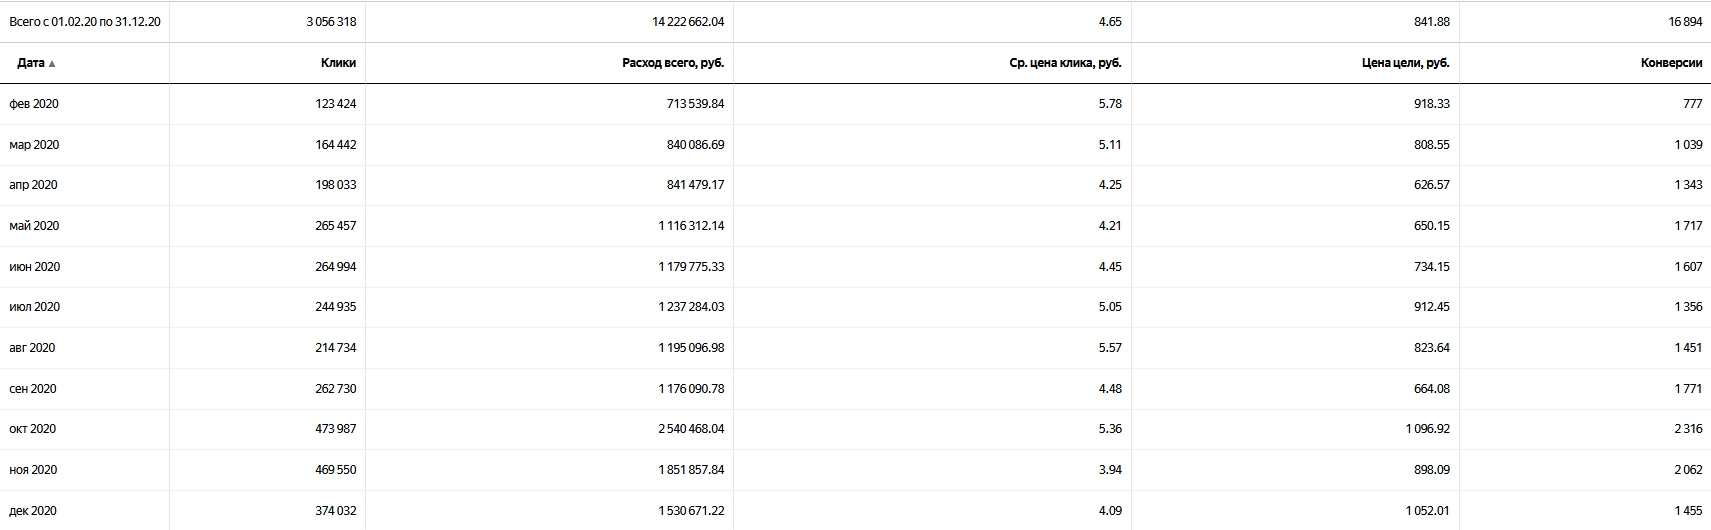1711x530 pixels.
Task: Select the ноя 2020 date cell
Action: (33, 470)
